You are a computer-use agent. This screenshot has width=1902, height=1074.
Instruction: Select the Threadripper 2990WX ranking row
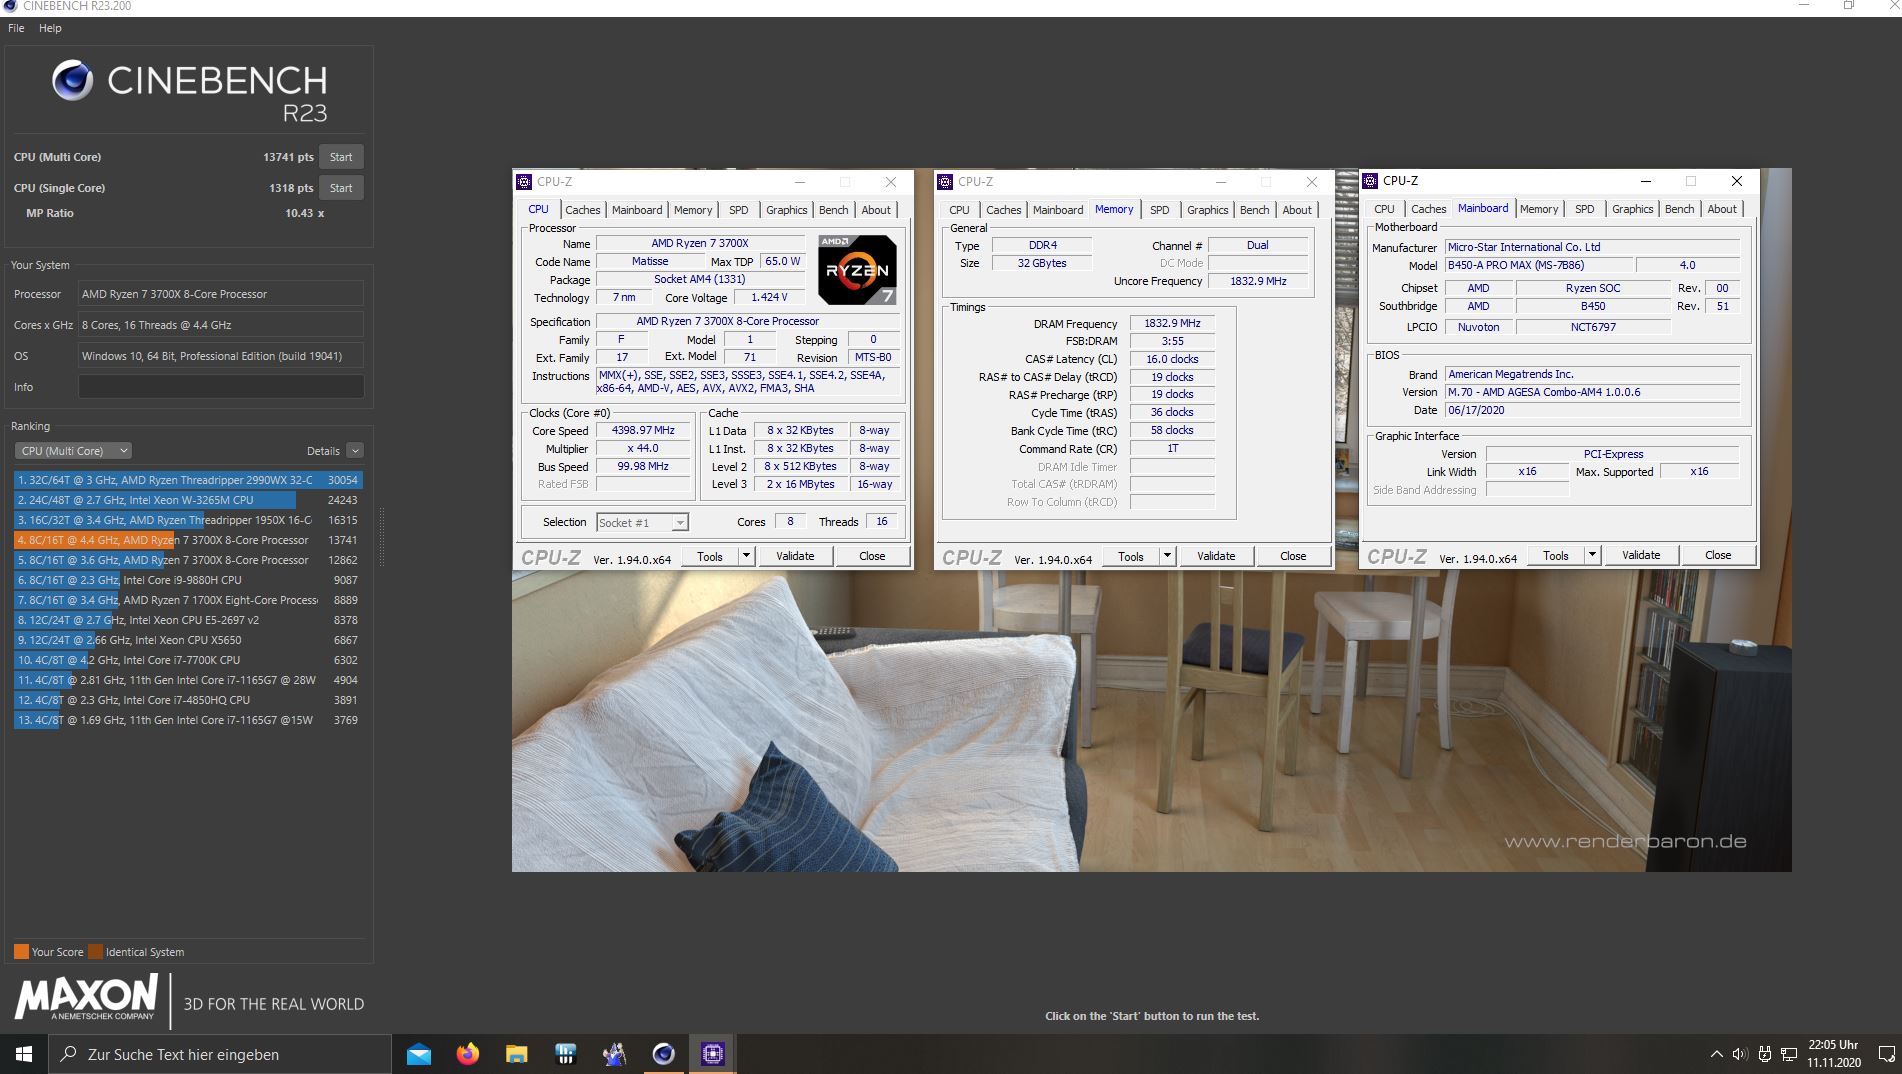(x=188, y=480)
